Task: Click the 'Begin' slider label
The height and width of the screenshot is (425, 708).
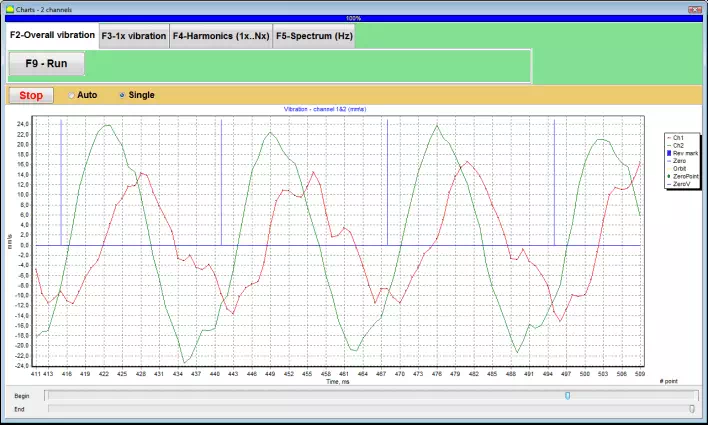Action: [x=22, y=396]
